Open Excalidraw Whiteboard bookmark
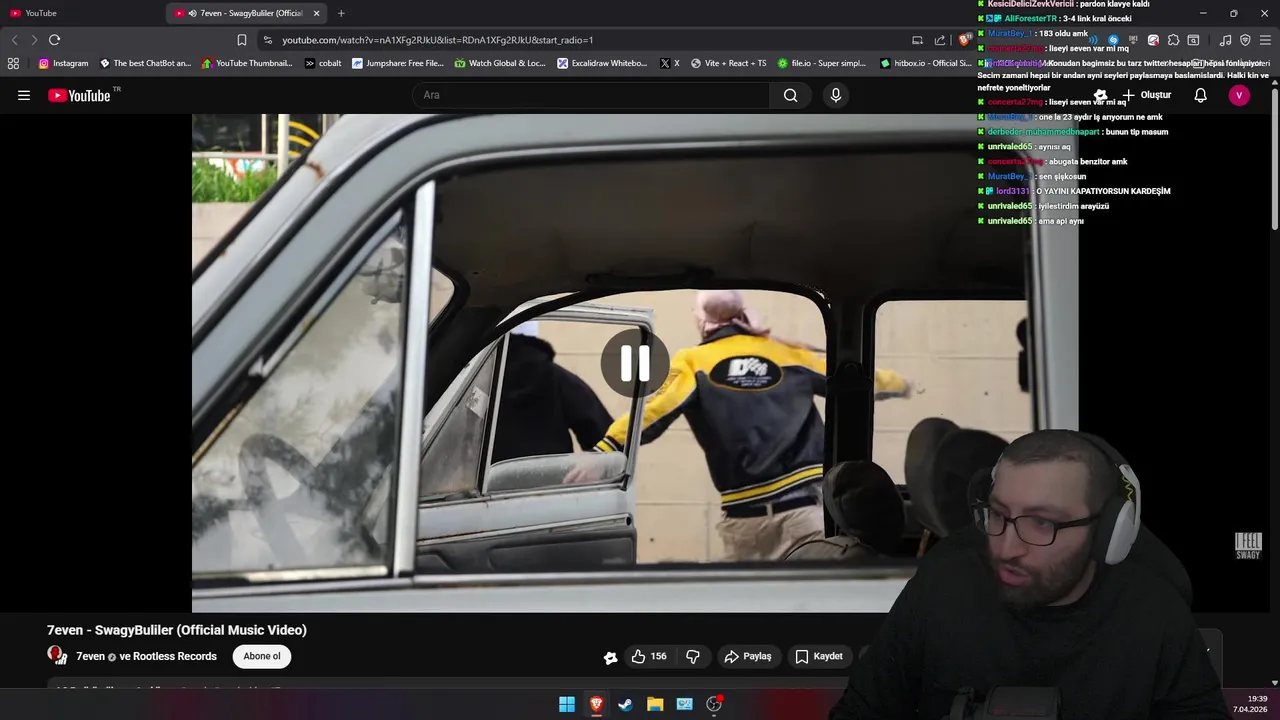The height and width of the screenshot is (720, 1280). coord(603,63)
